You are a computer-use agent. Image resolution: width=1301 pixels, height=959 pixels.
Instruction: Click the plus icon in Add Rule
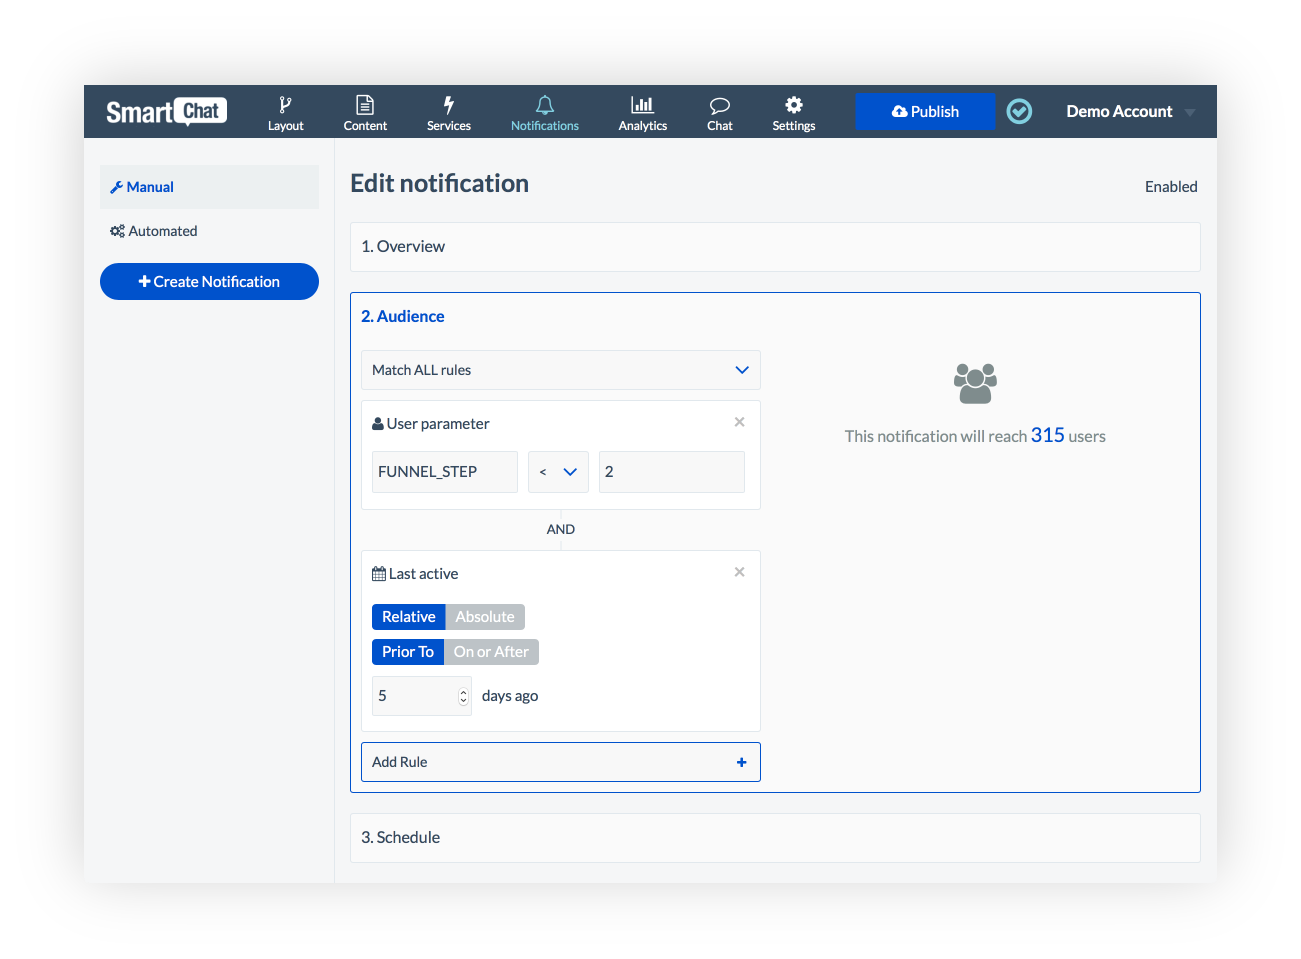[x=742, y=762]
